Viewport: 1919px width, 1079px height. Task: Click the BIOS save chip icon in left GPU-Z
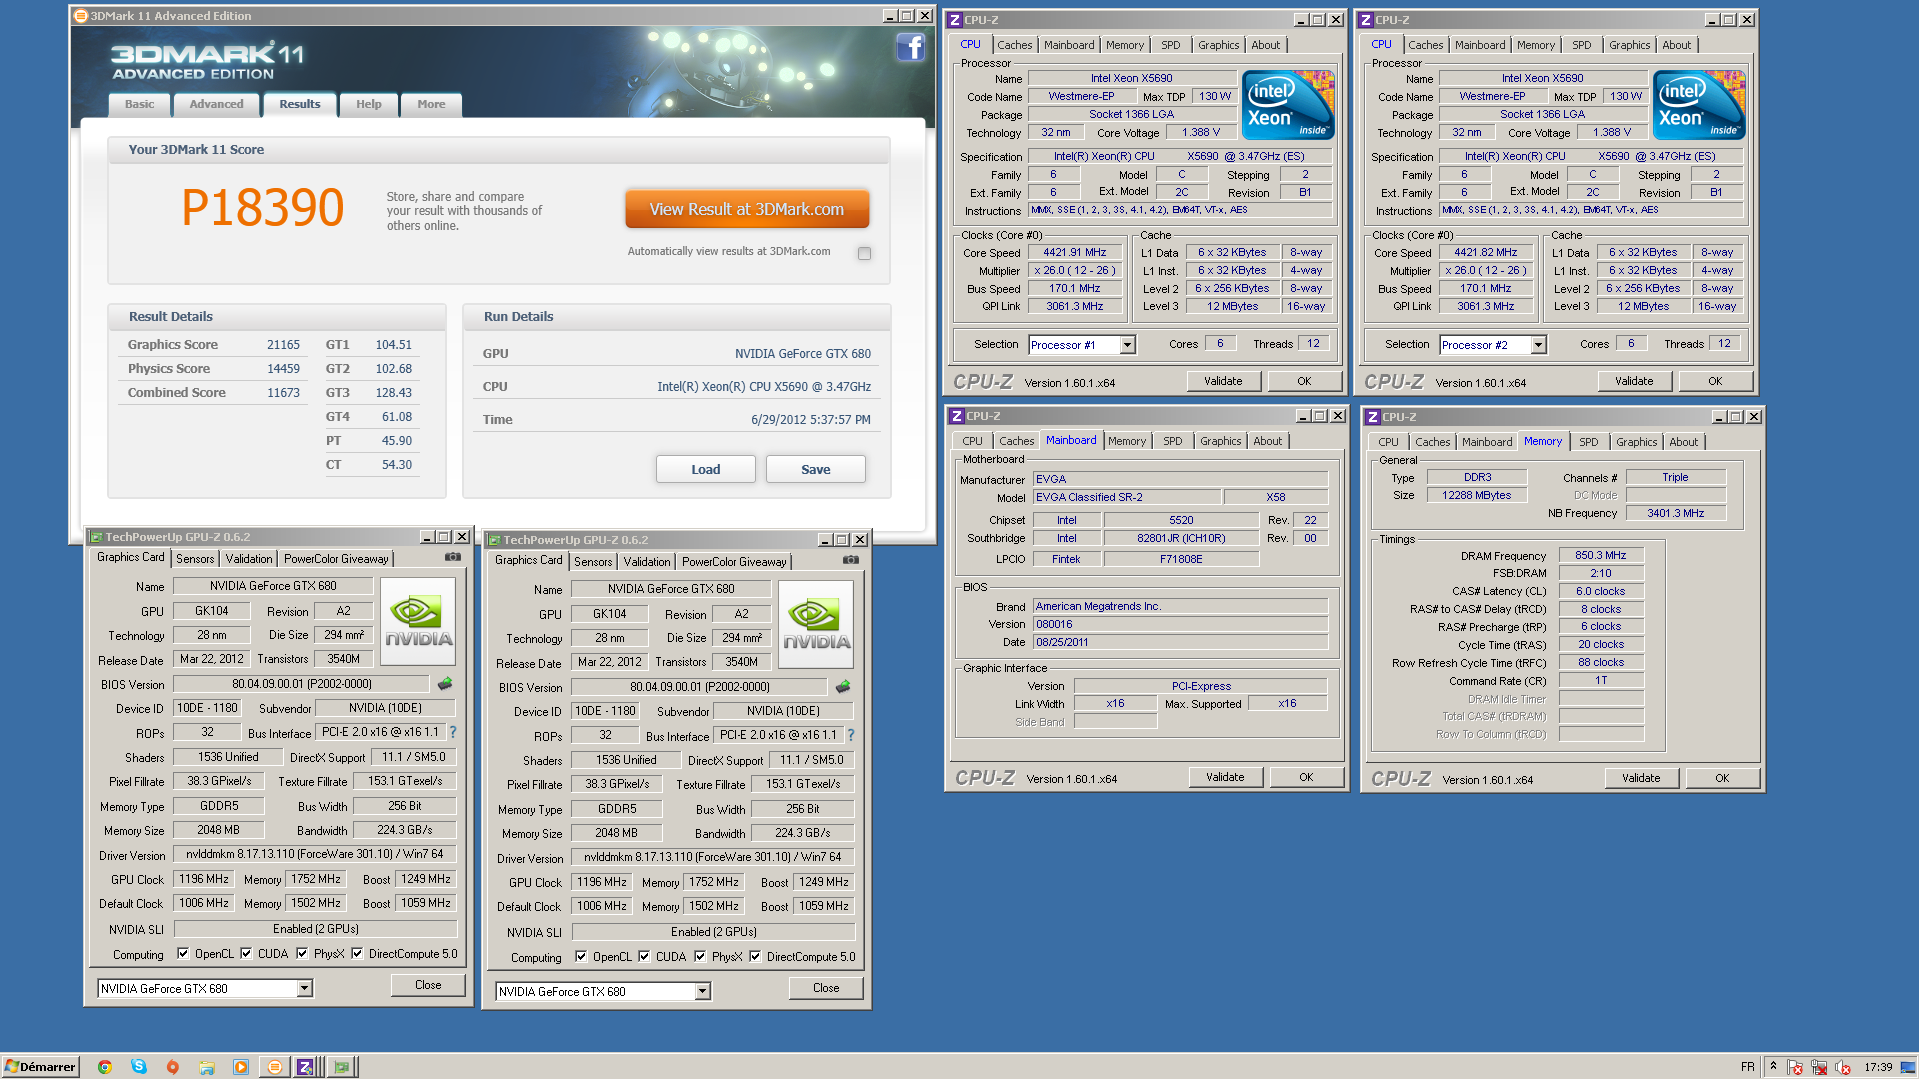click(x=445, y=684)
